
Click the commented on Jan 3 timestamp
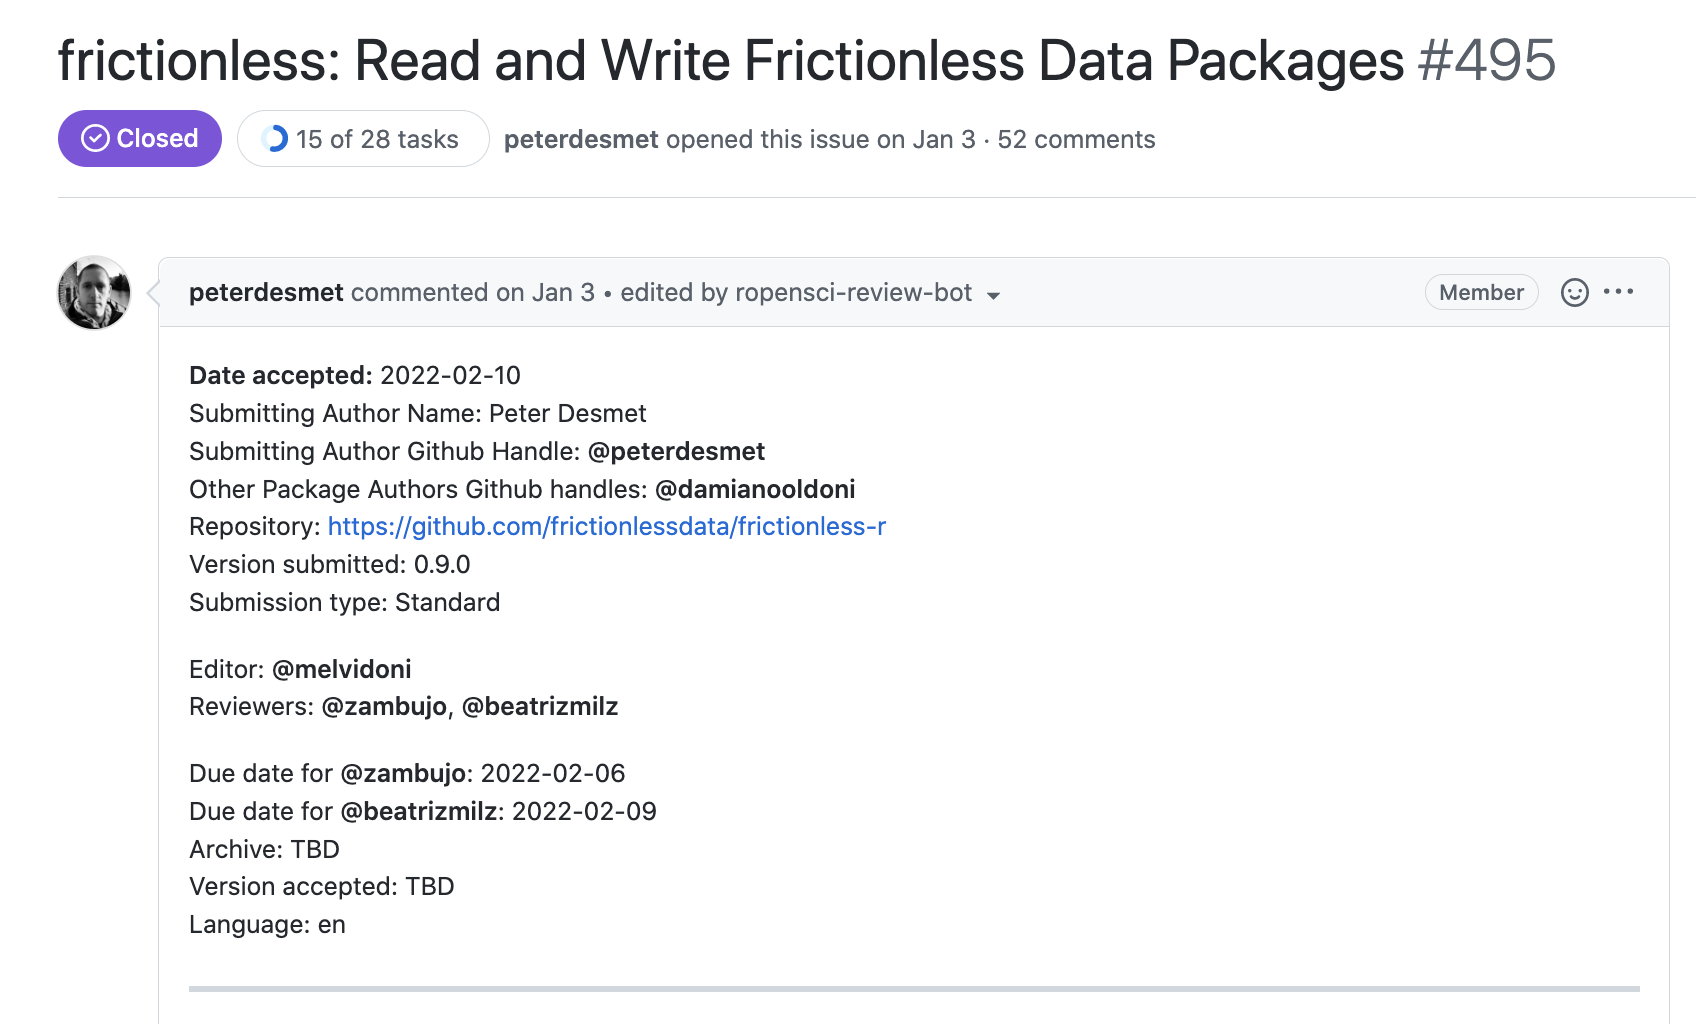click(473, 293)
